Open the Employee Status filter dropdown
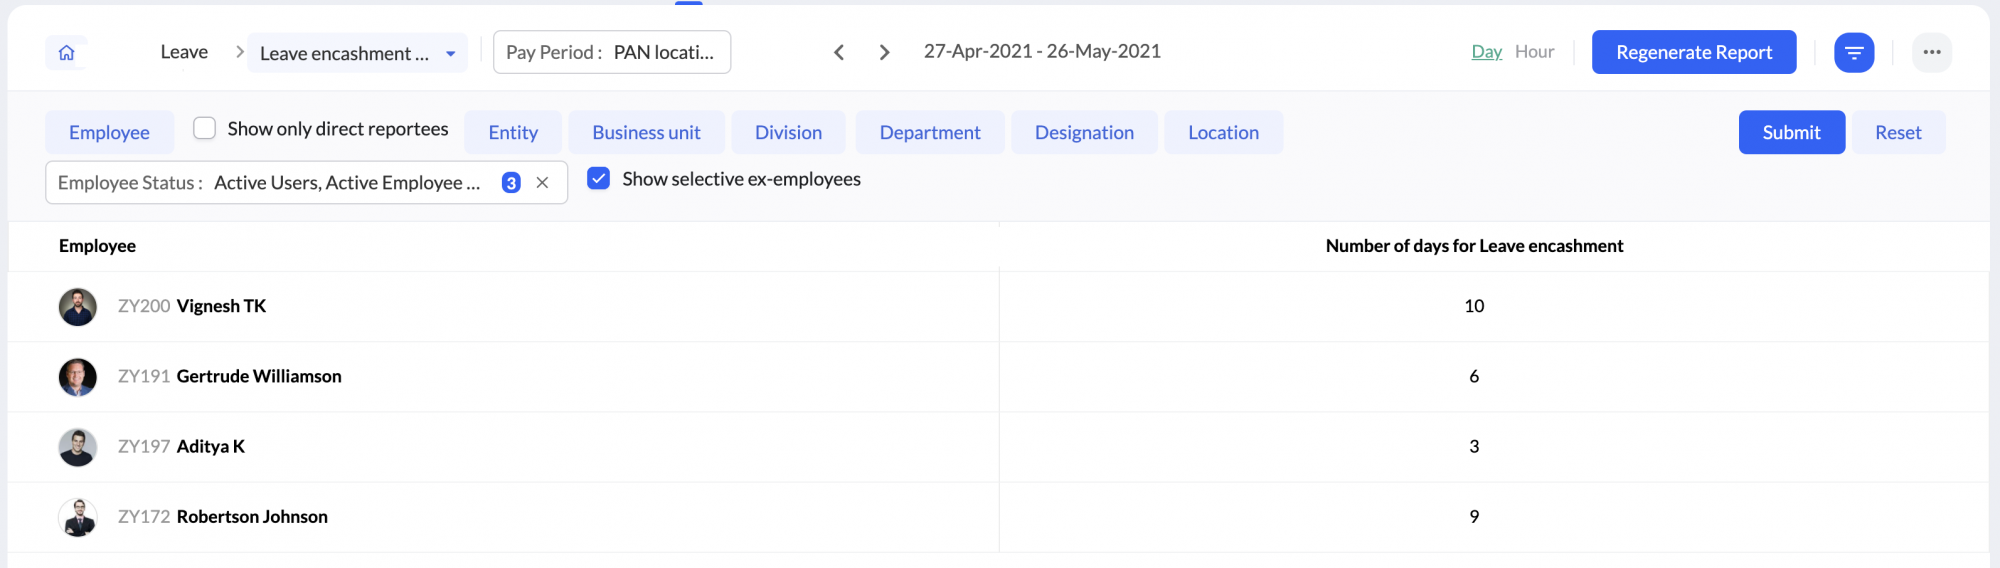This screenshot has width=2000, height=568. pos(270,183)
